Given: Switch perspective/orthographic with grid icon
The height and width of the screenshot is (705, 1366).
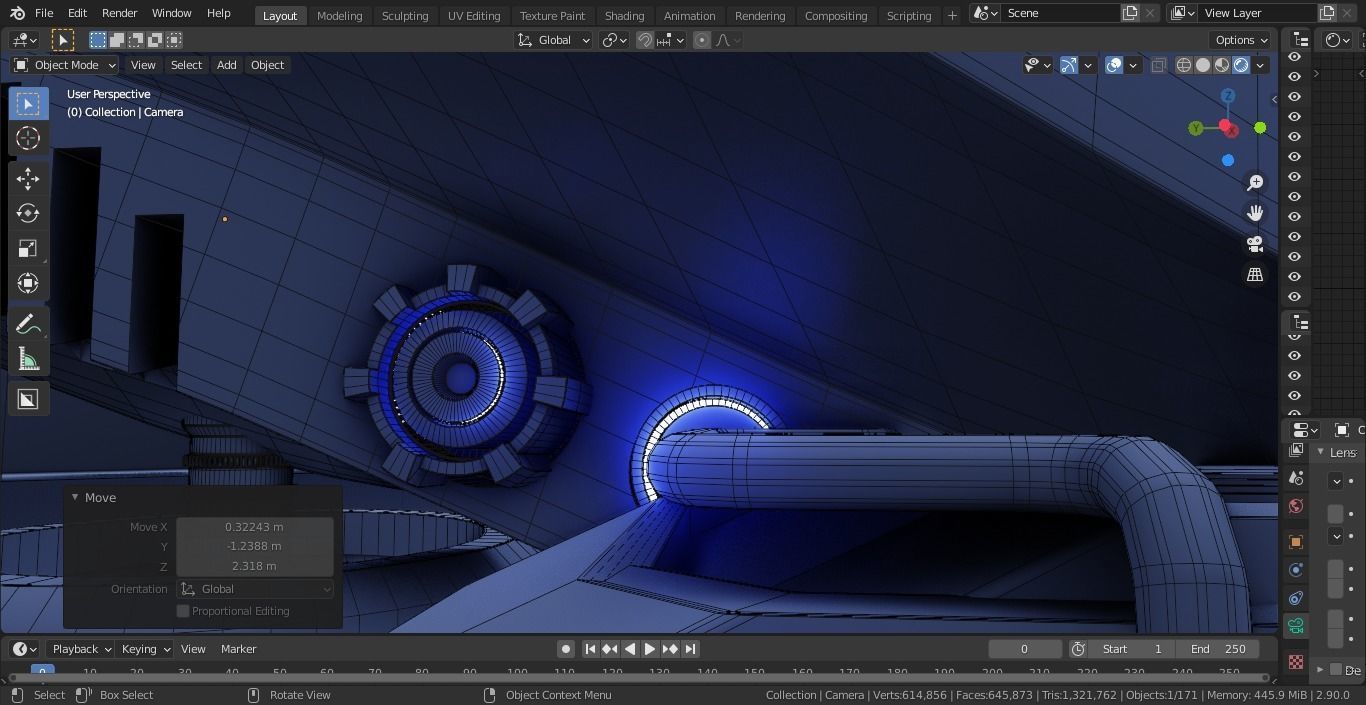Looking at the screenshot, I should point(1255,275).
